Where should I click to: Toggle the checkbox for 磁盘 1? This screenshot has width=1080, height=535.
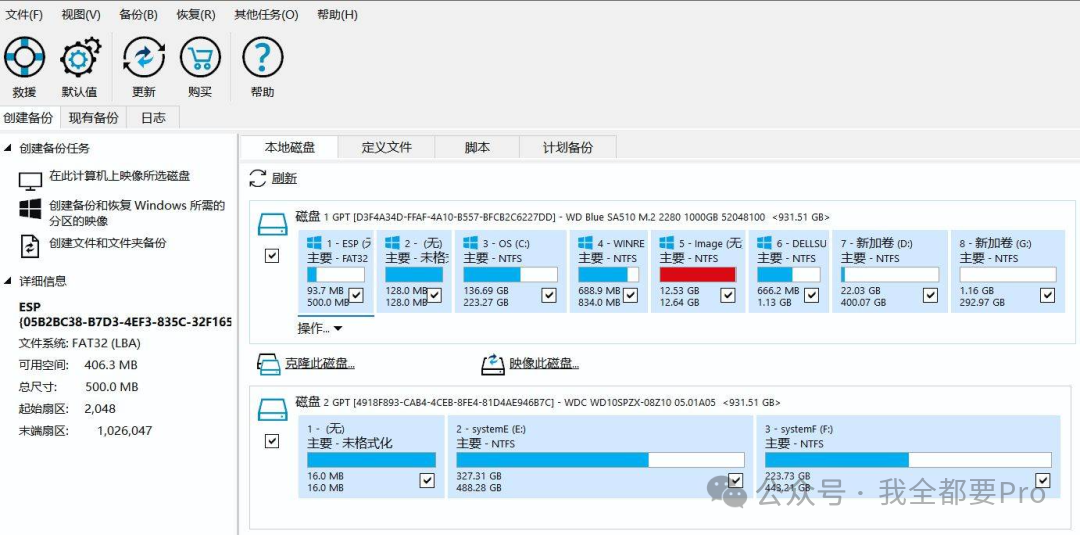(x=272, y=256)
